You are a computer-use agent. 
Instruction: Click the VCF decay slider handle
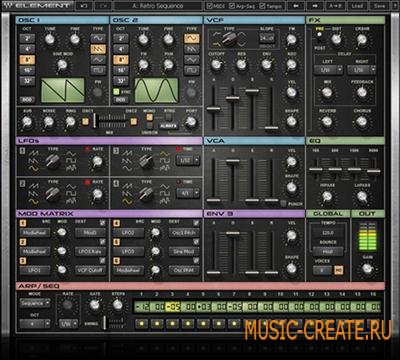pos(232,98)
